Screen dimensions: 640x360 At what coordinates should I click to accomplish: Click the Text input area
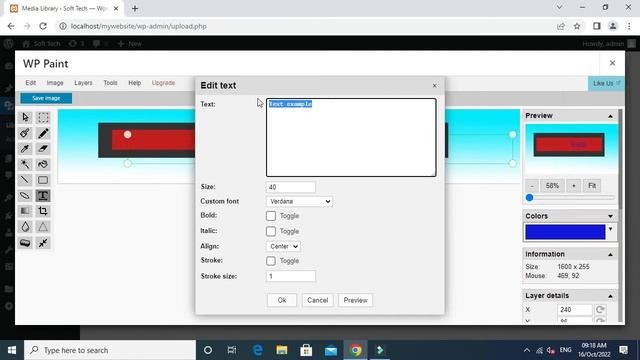(351, 138)
